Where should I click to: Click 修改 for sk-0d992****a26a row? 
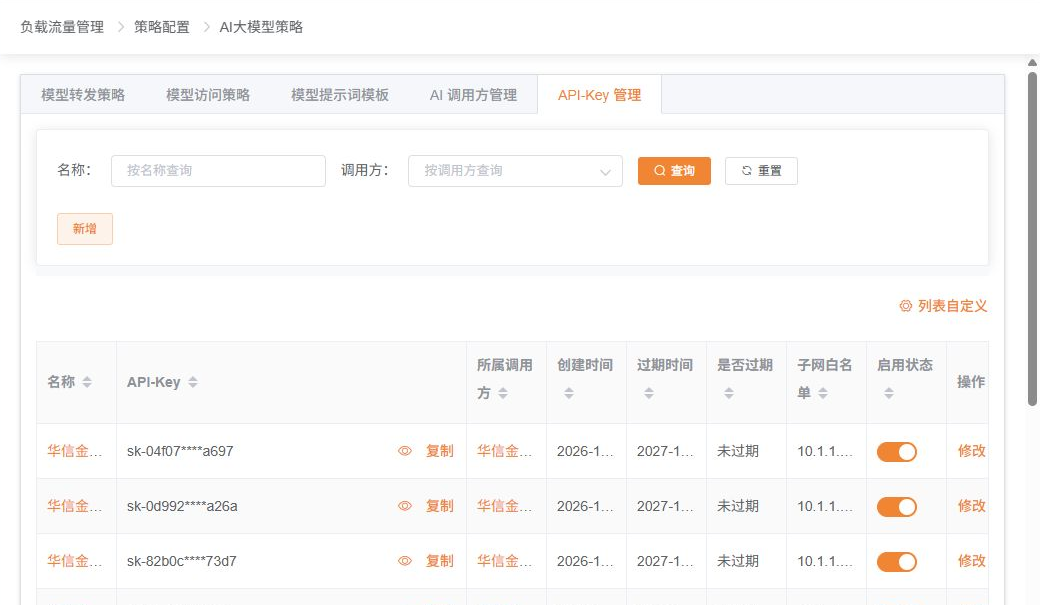coord(971,506)
